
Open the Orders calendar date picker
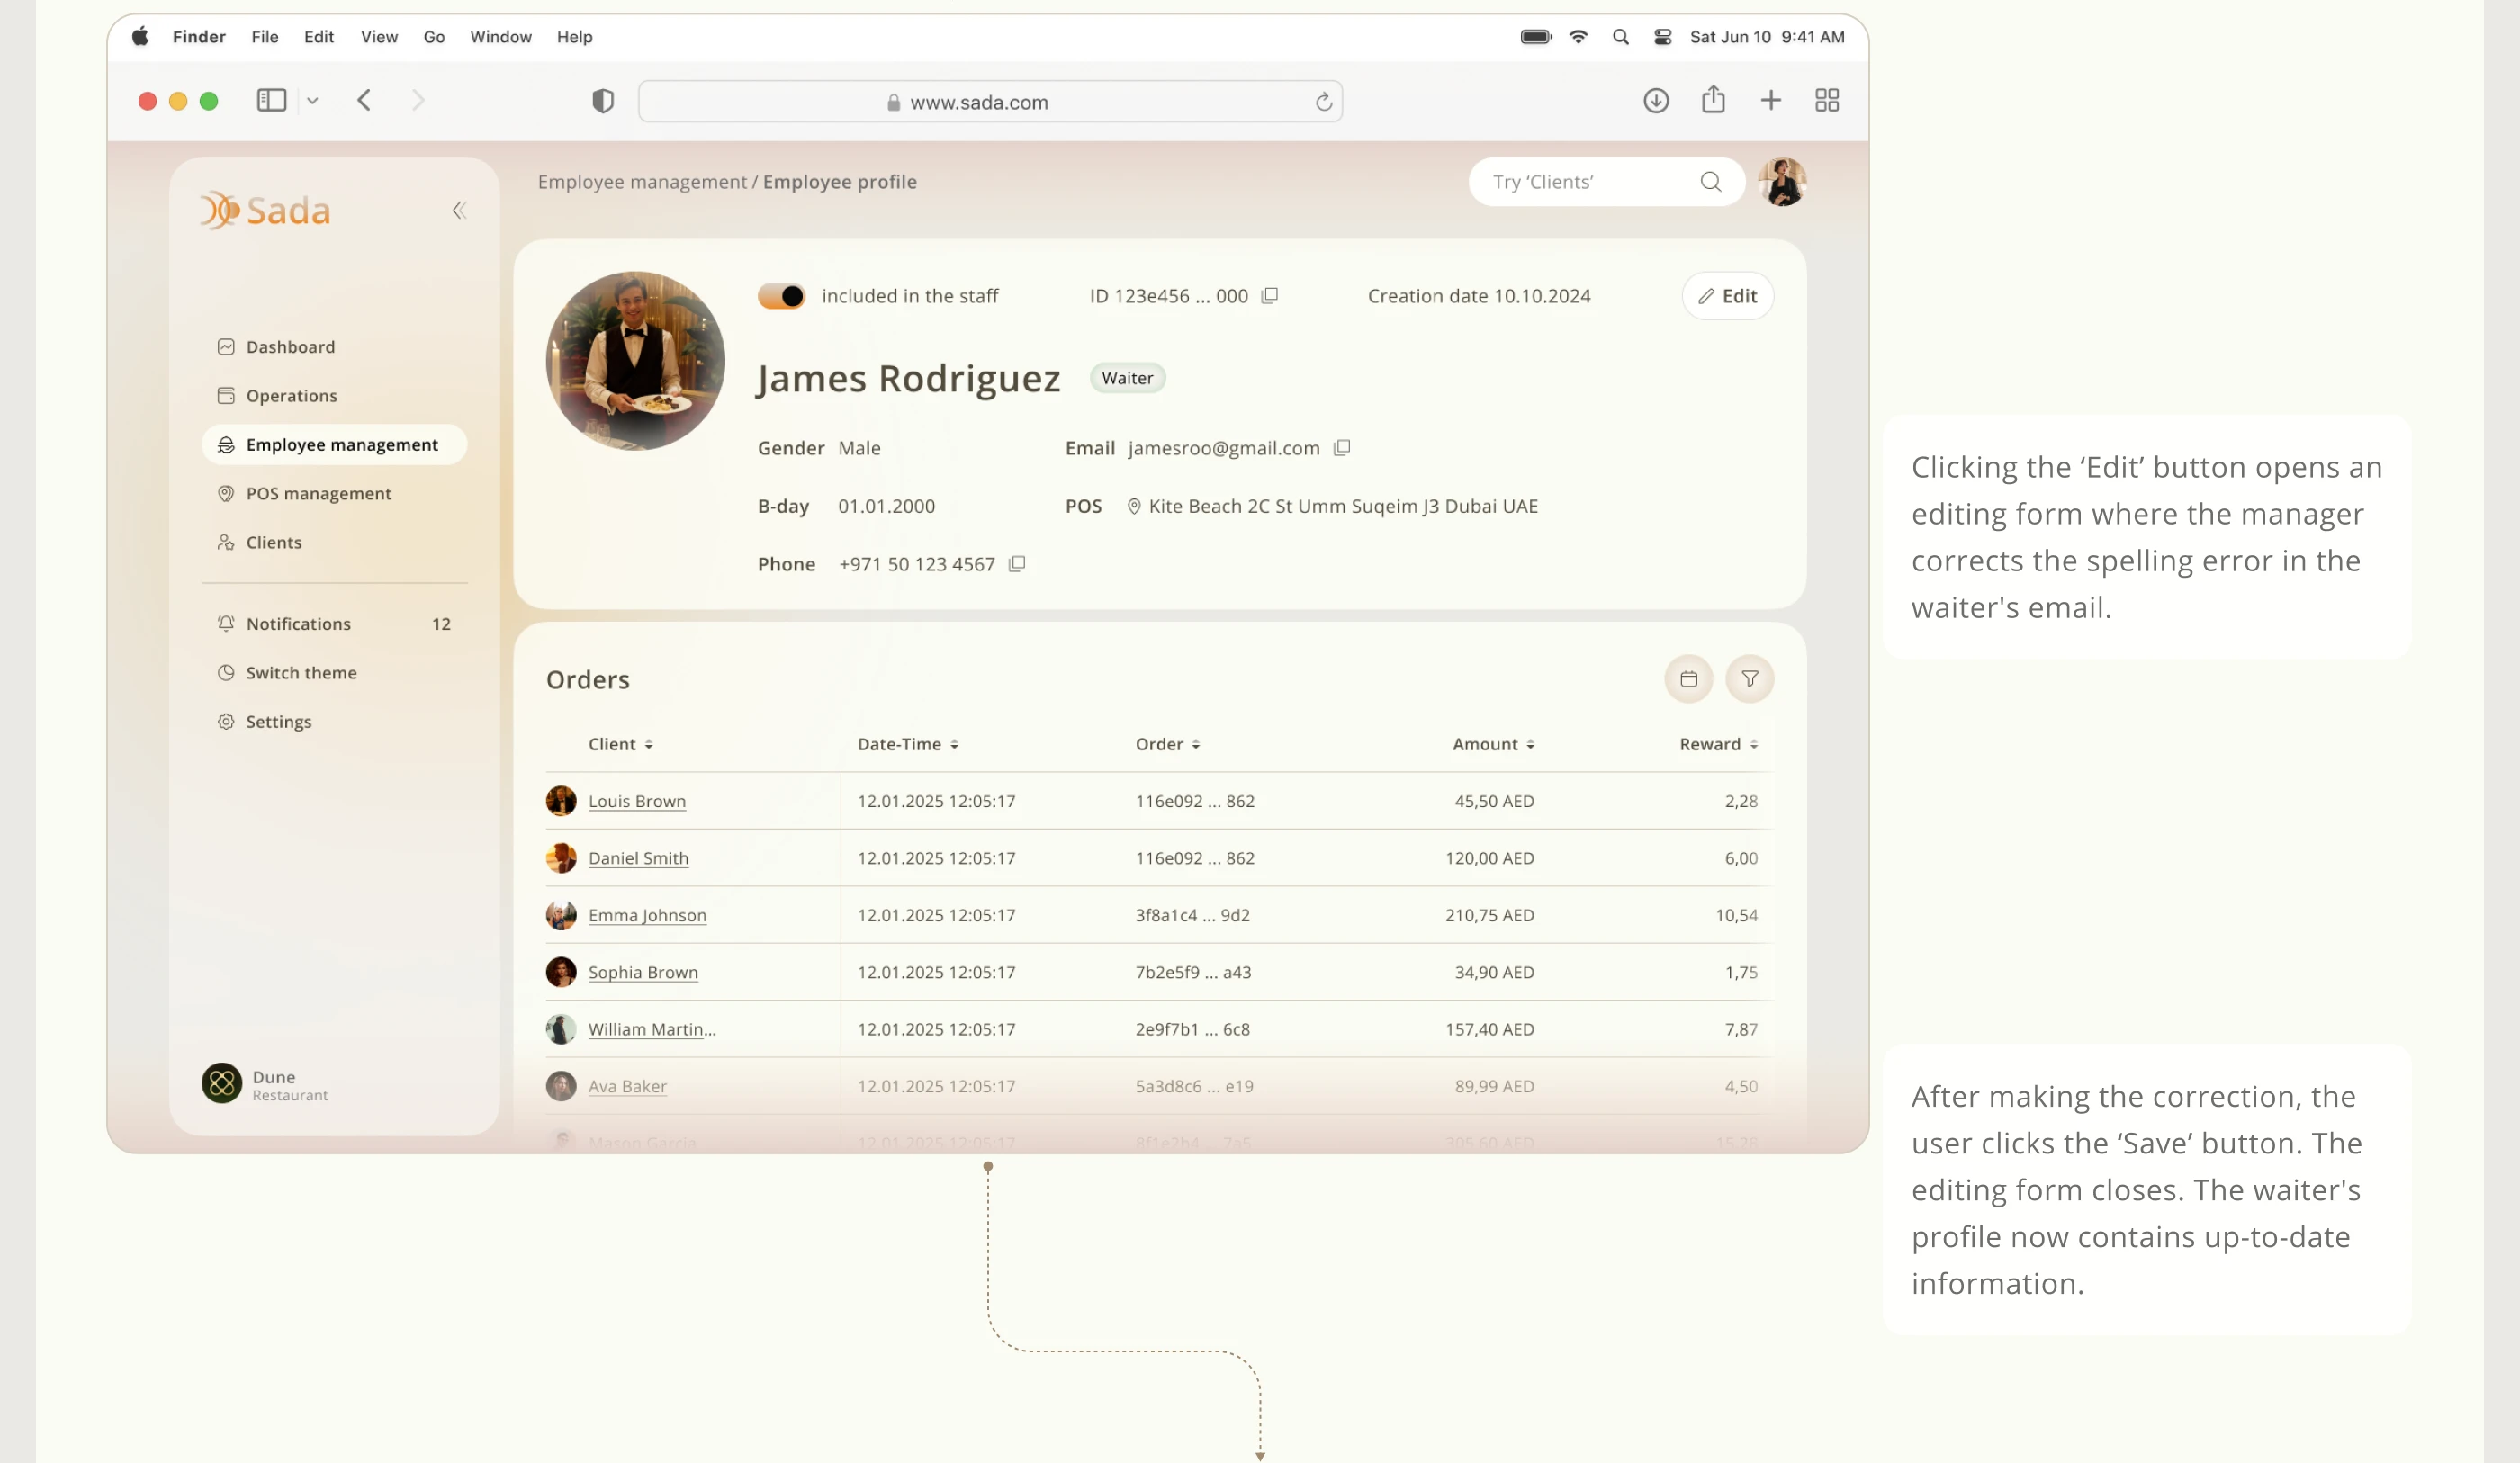pos(1689,679)
